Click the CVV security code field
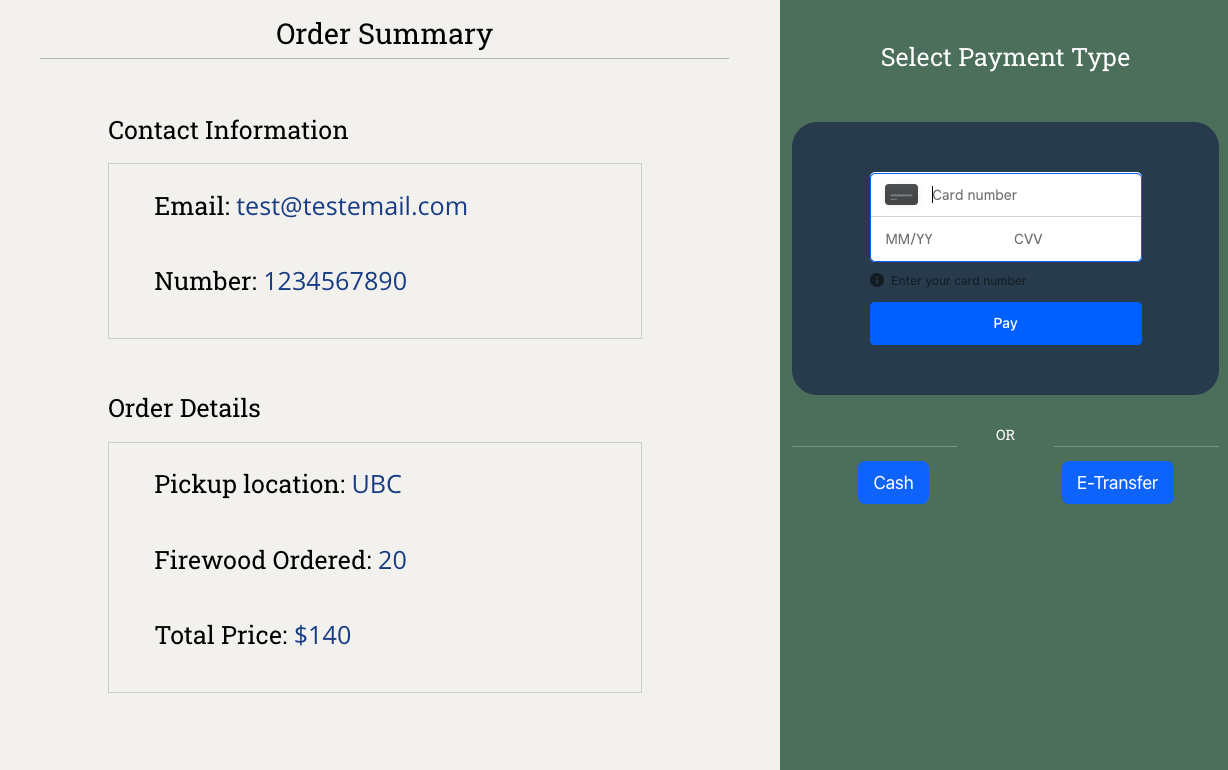The width and height of the screenshot is (1228, 770). (1070, 239)
